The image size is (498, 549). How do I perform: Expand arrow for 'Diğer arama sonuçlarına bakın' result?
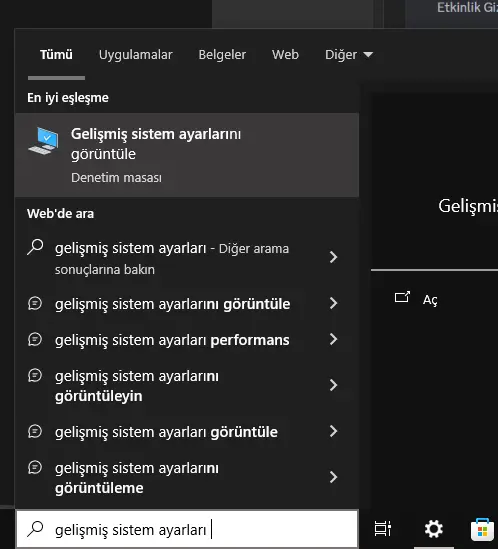[333, 257]
